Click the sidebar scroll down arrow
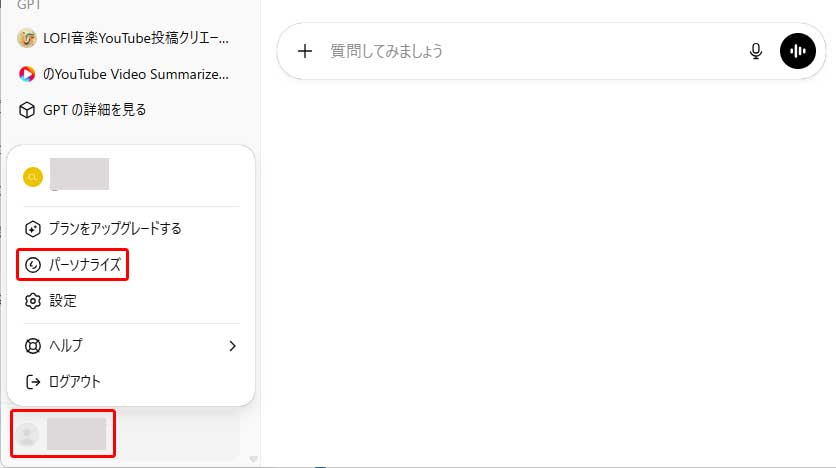The width and height of the screenshot is (836, 468). (253, 459)
